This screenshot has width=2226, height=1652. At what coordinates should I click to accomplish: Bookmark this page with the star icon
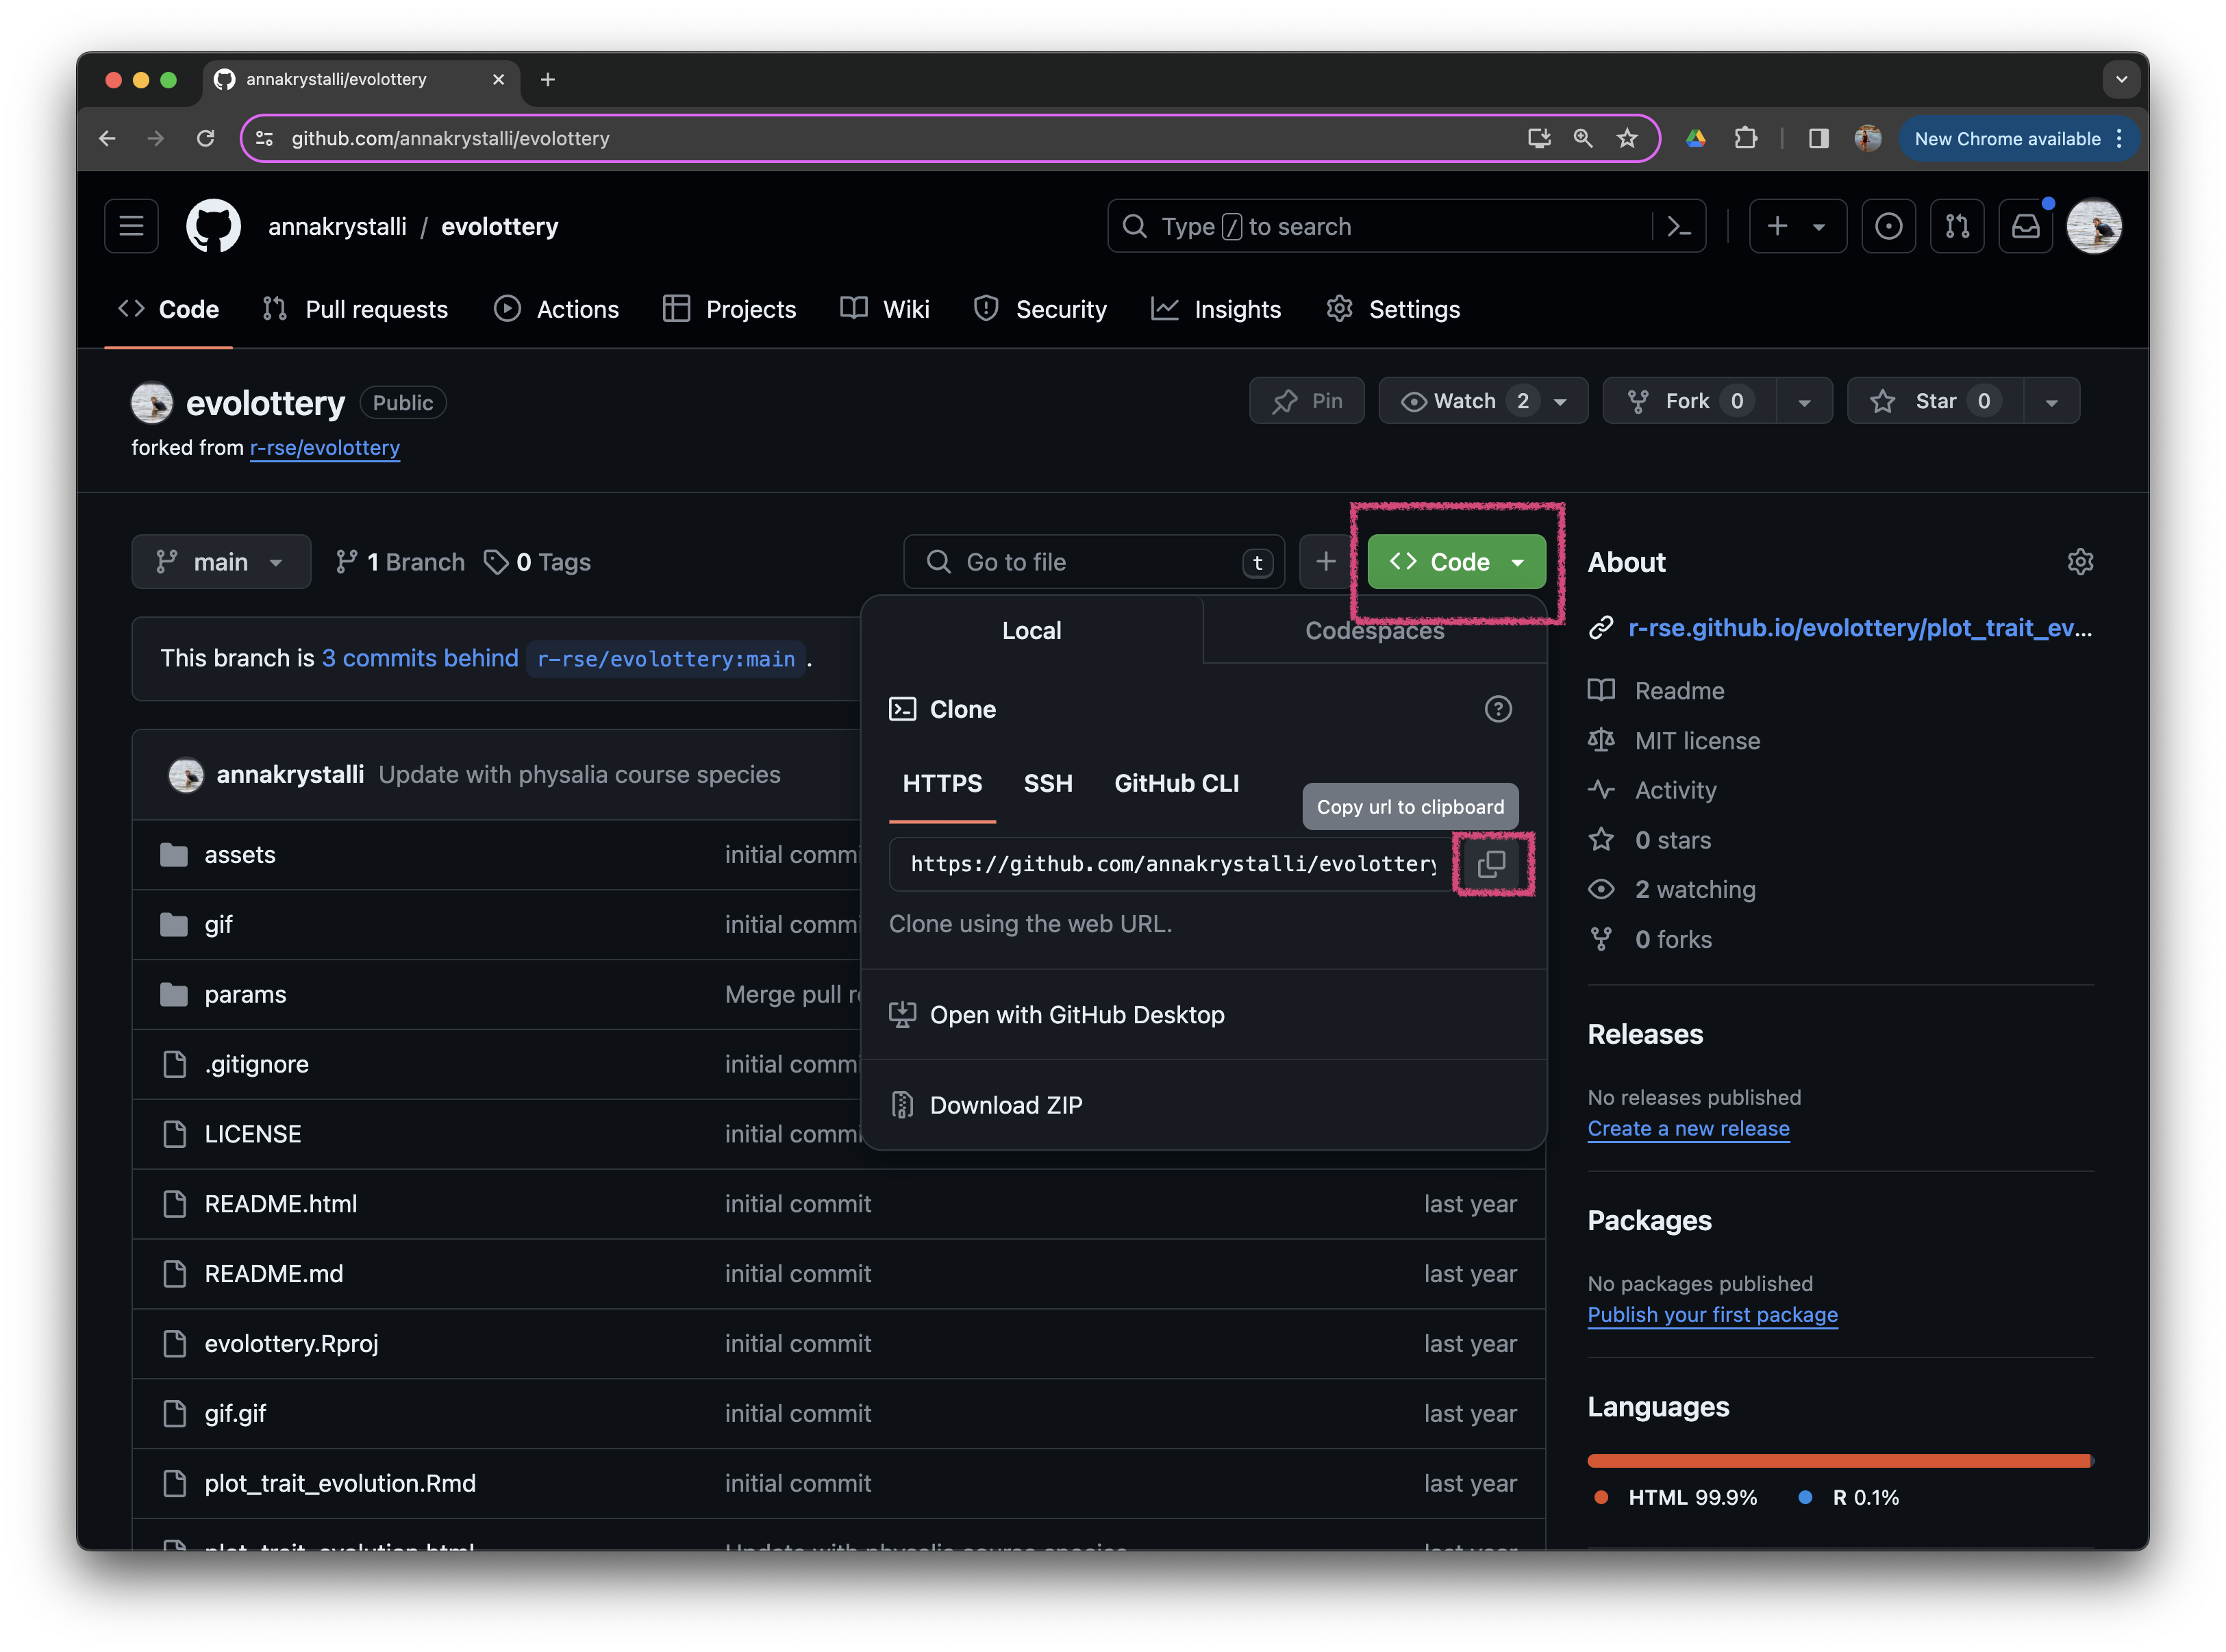[x=1626, y=138]
